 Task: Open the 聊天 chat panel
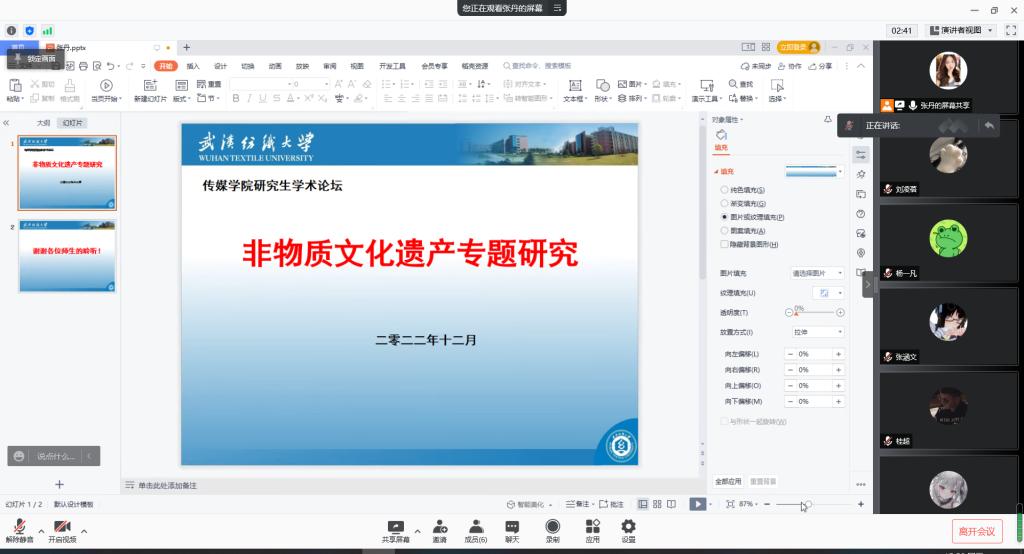(x=512, y=526)
